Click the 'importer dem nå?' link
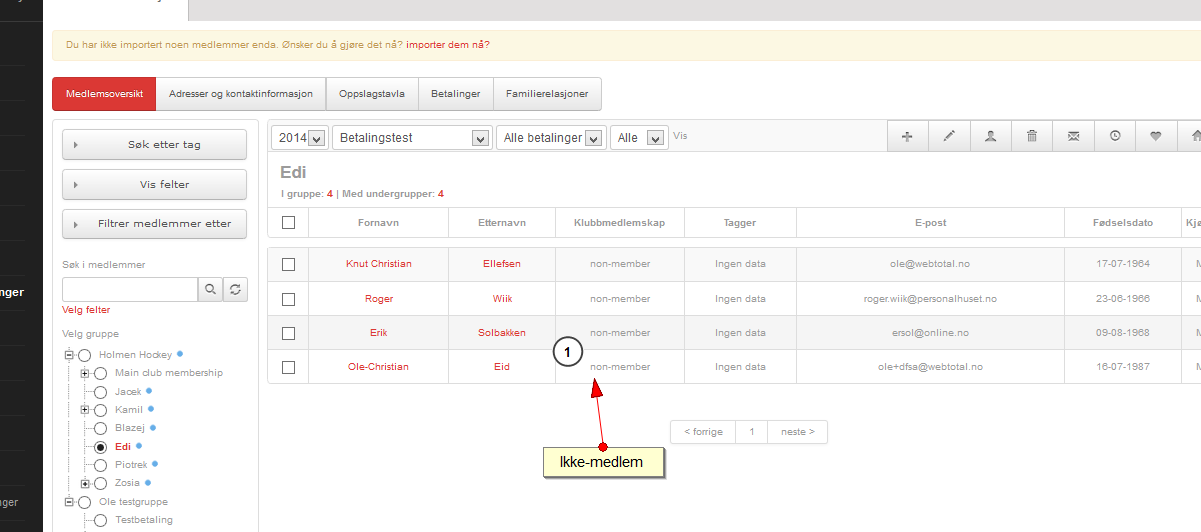 coord(448,45)
